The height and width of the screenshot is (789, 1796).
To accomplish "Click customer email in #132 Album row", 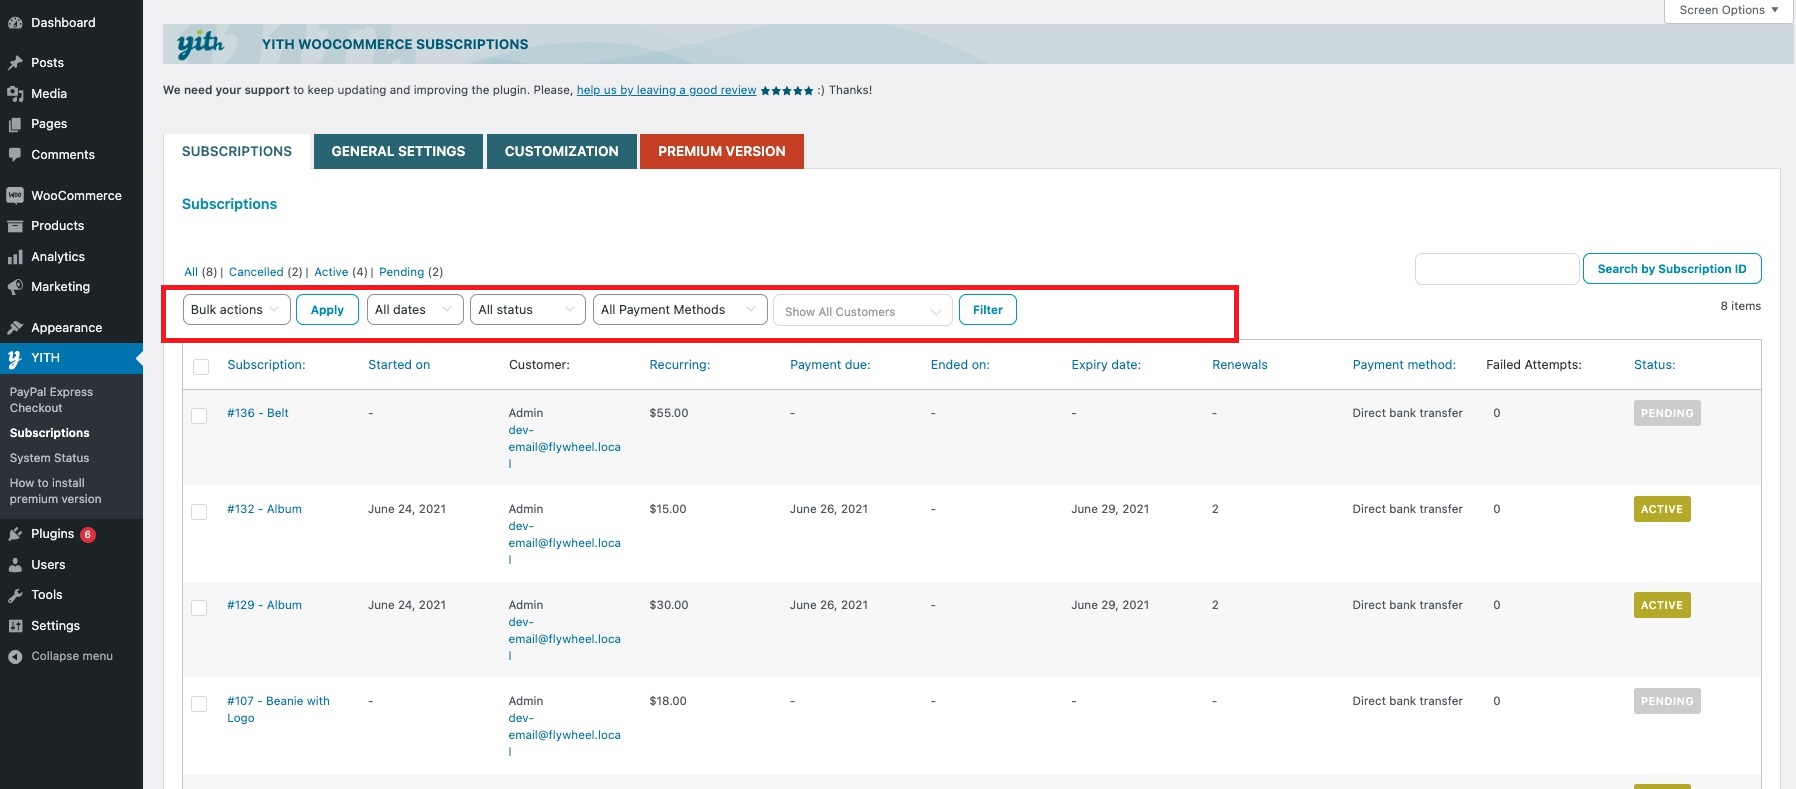I will tap(564, 543).
